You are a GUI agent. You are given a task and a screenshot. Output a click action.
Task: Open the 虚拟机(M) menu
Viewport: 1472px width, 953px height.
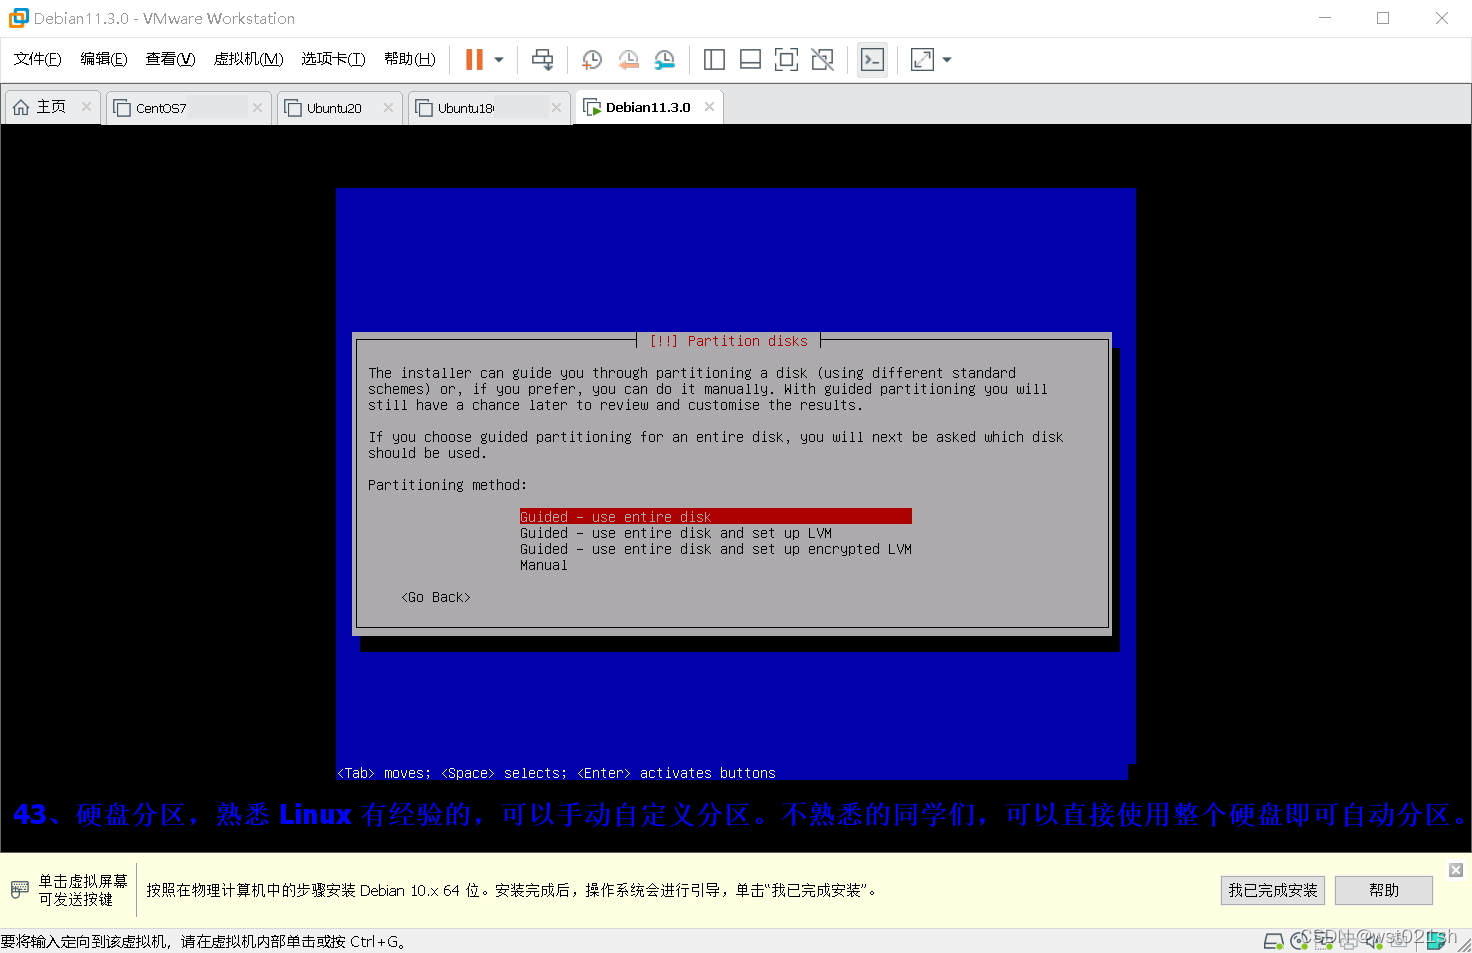click(248, 59)
